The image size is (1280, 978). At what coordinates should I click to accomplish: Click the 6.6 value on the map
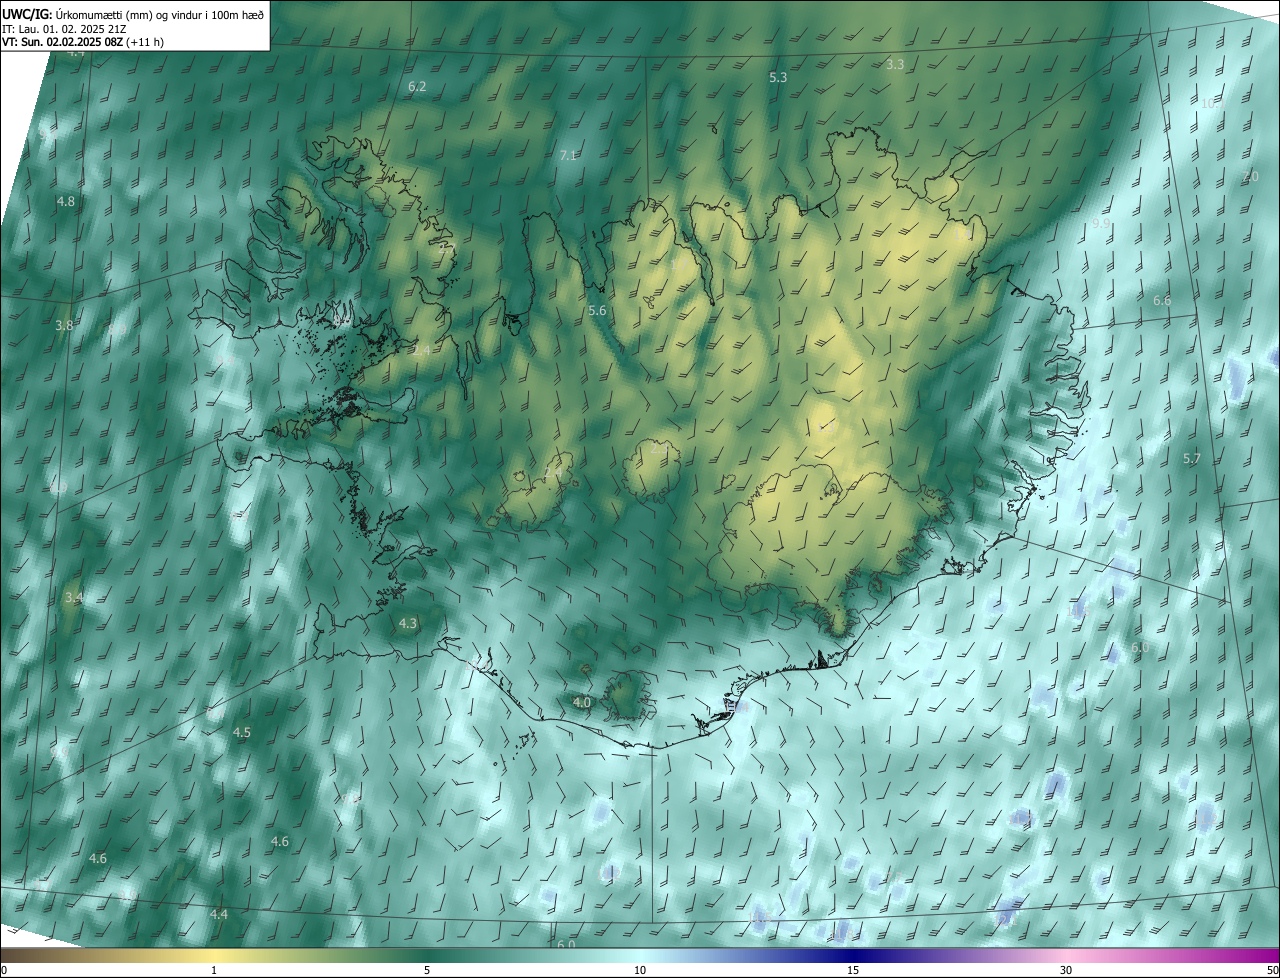click(x=1162, y=300)
